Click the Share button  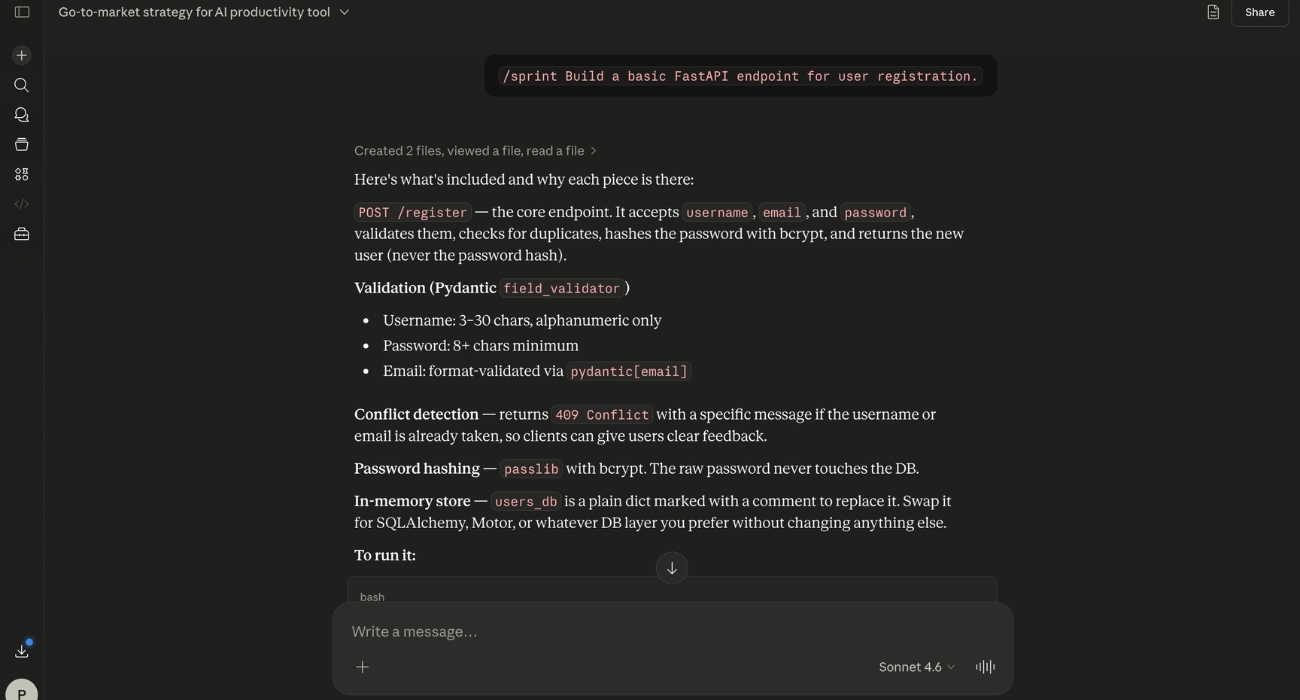tap(1260, 12)
